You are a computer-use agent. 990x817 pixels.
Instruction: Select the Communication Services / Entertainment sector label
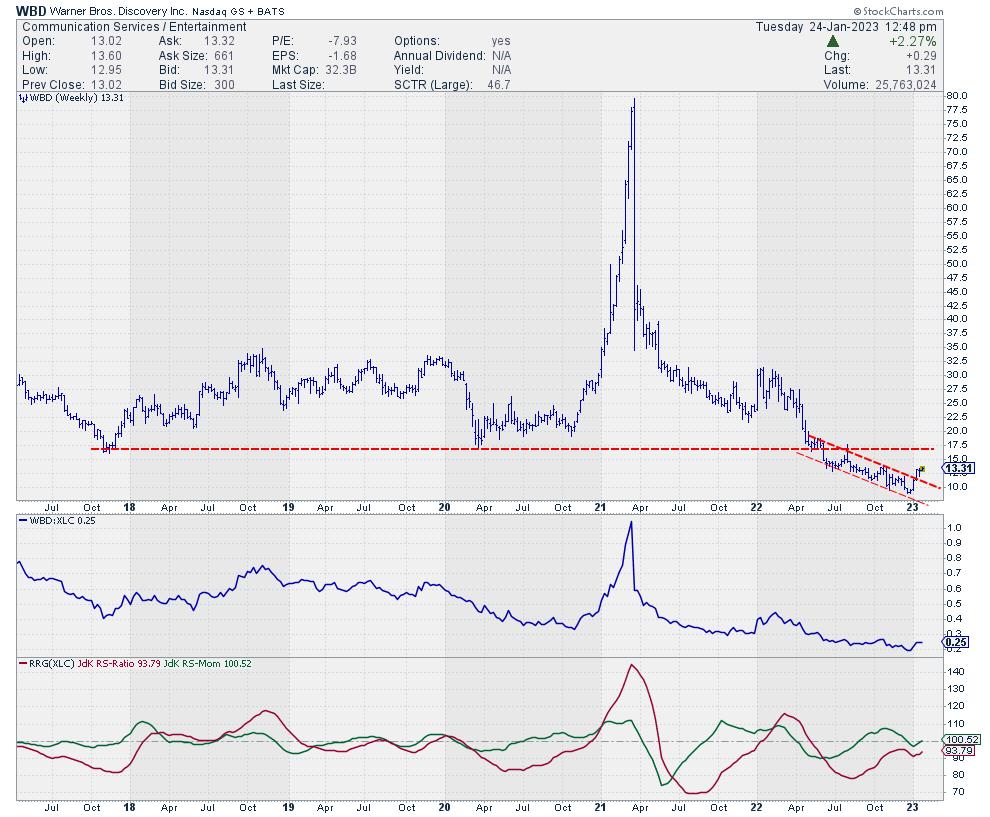tap(134, 26)
